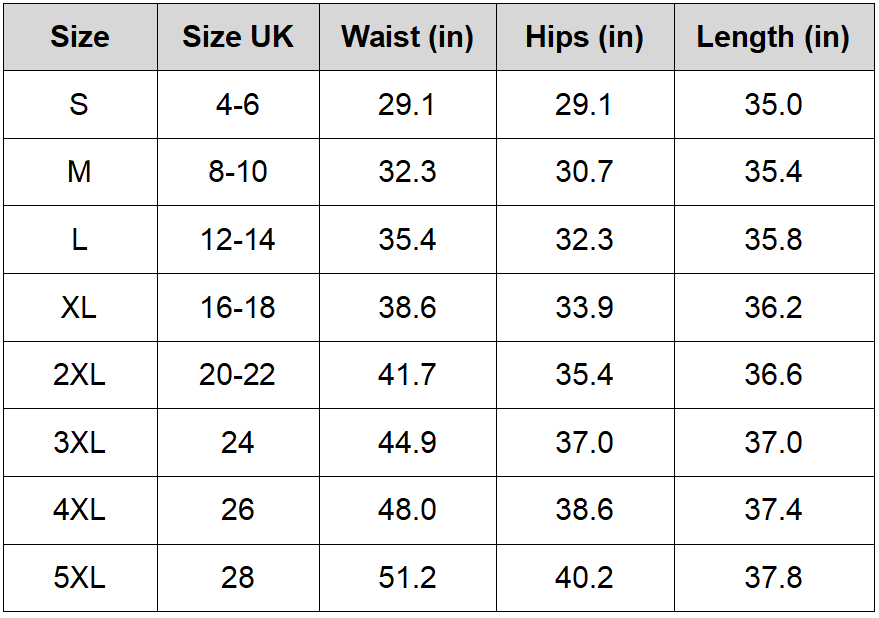879x618 pixels.
Task: Click the 3XL size cell
Action: coord(80,442)
